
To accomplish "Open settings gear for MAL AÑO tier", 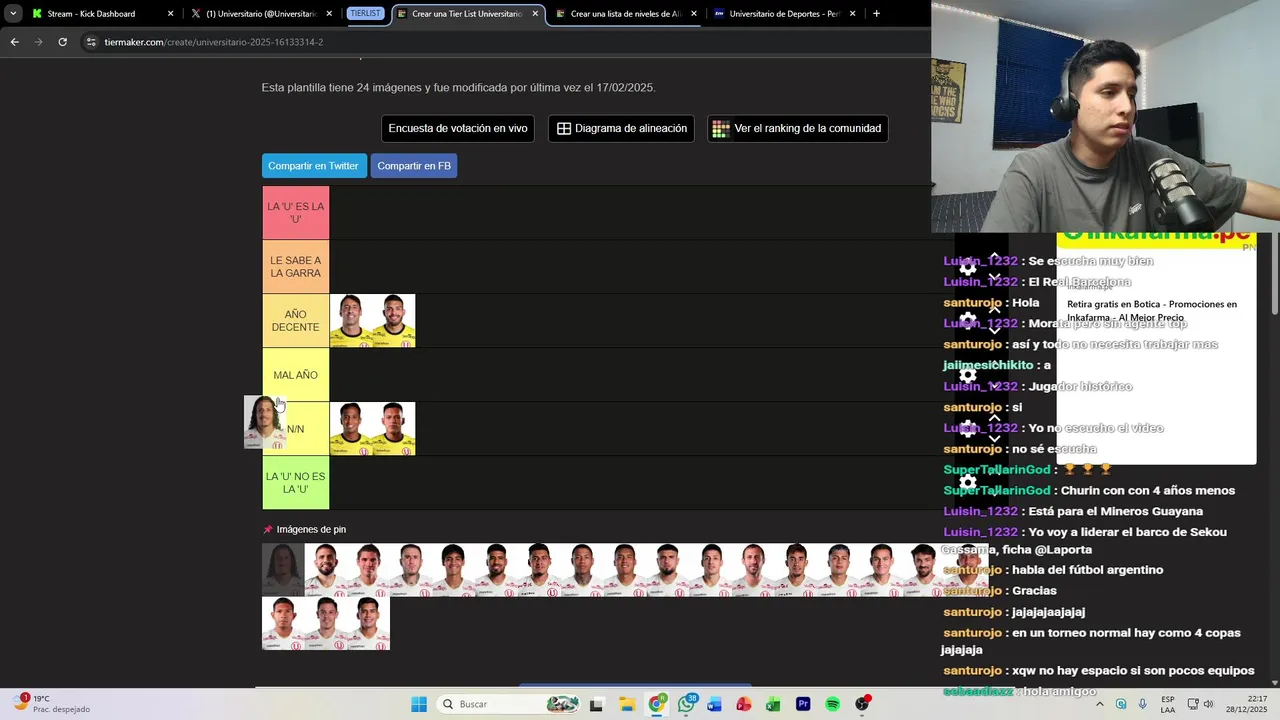I will pos(968,375).
